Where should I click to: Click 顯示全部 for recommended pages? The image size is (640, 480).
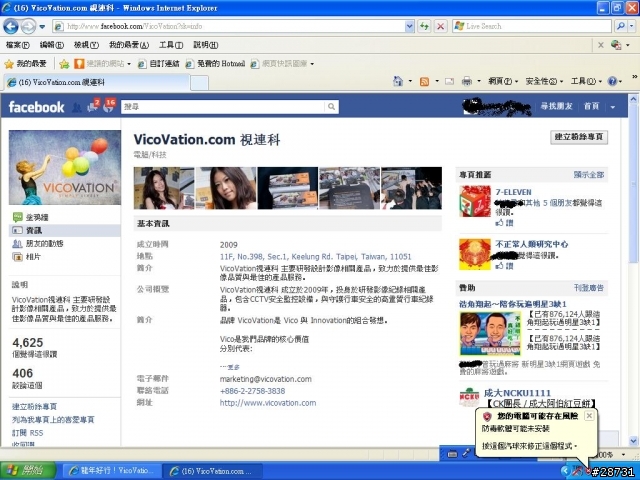pos(589,175)
